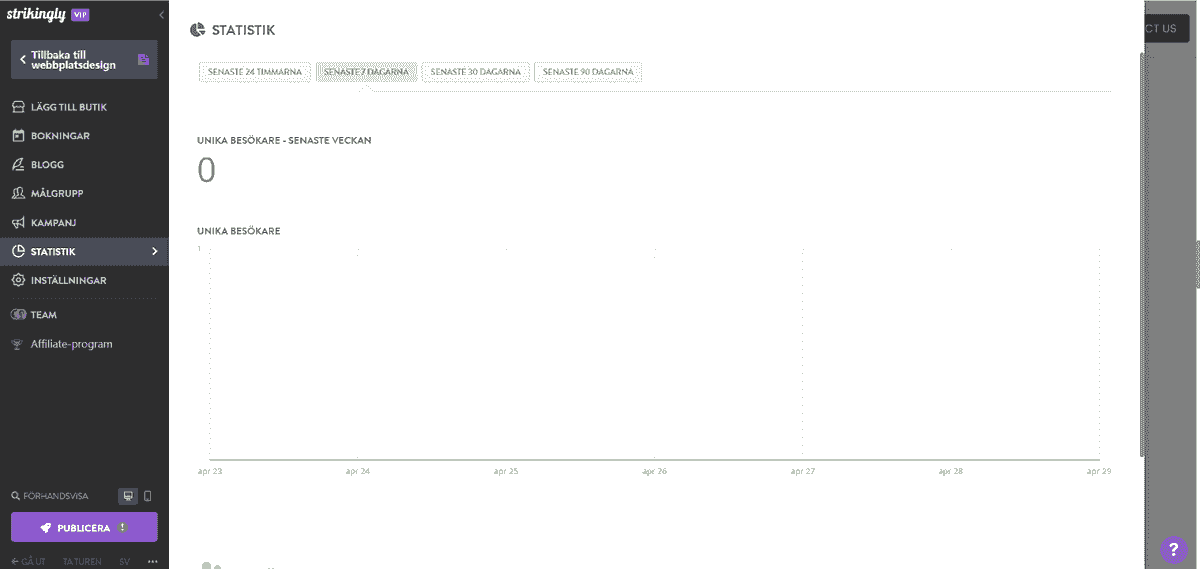Screen dimensions: 1200x569
Task: Click the exclamation badge on Publicera
Action: (123, 527)
